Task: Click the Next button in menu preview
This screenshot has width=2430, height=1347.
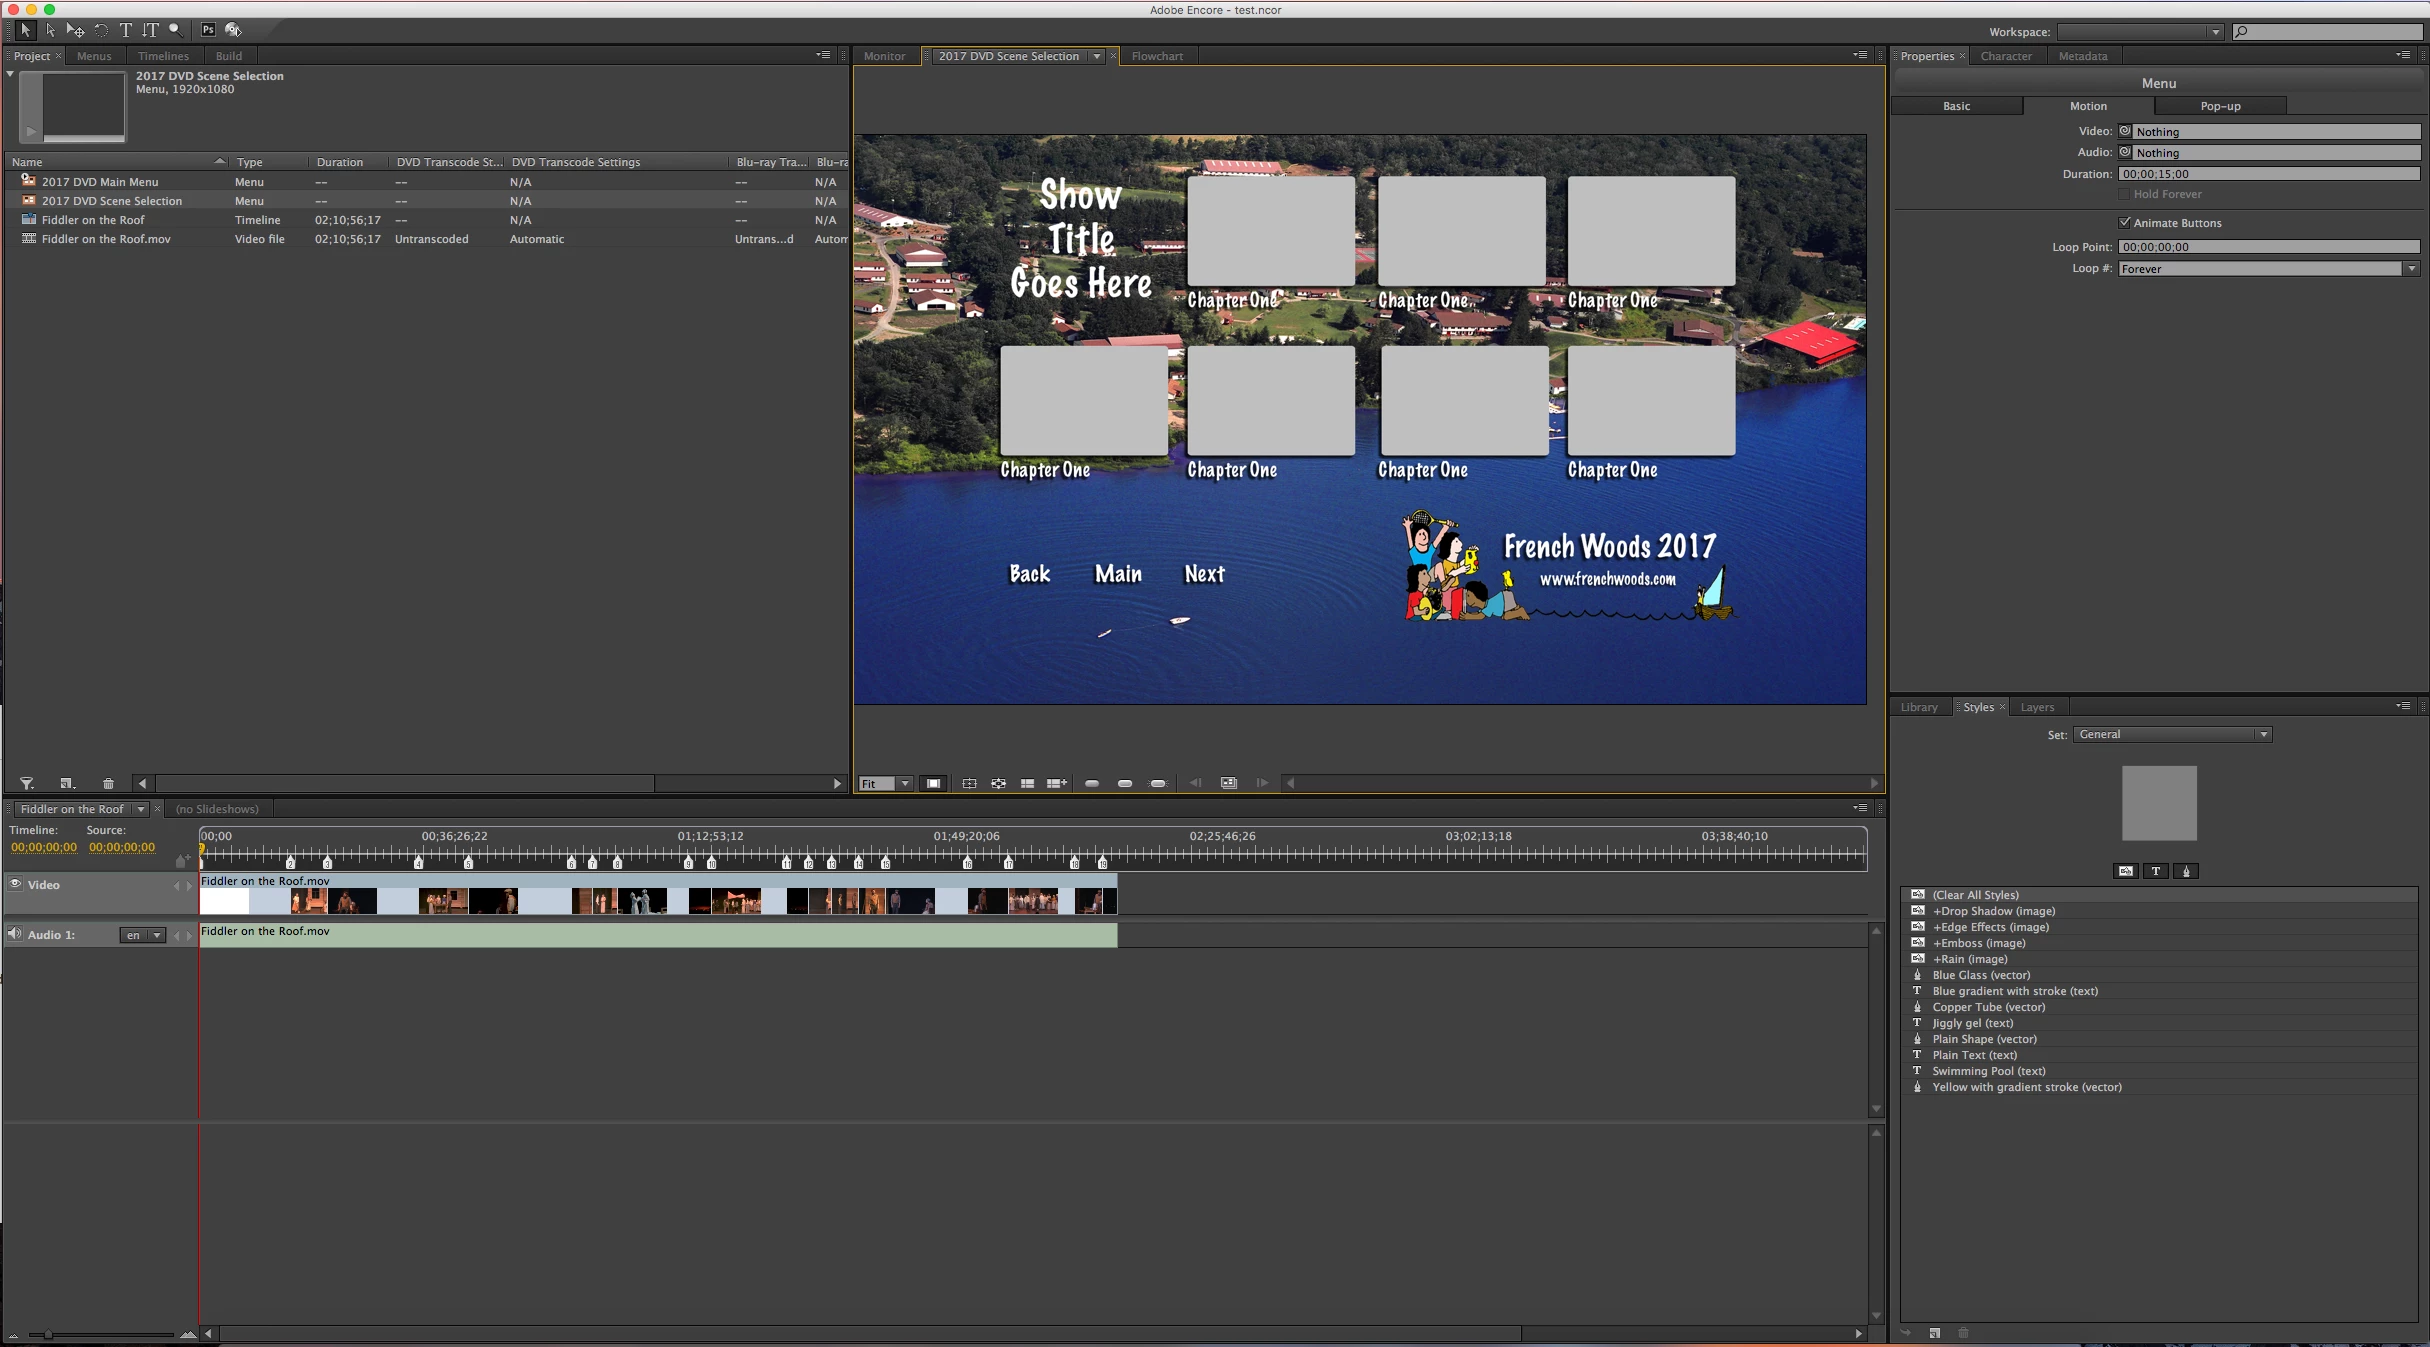Action: click(1204, 574)
